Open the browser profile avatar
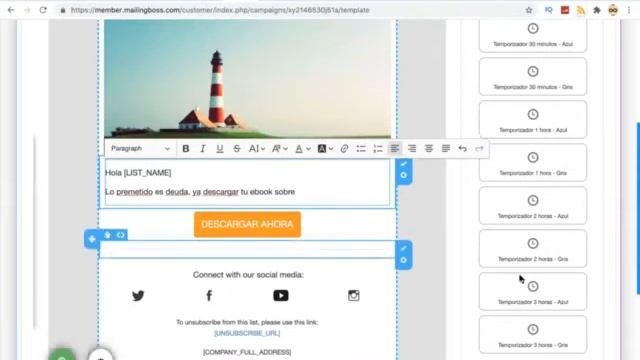640x360 pixels. [613, 10]
